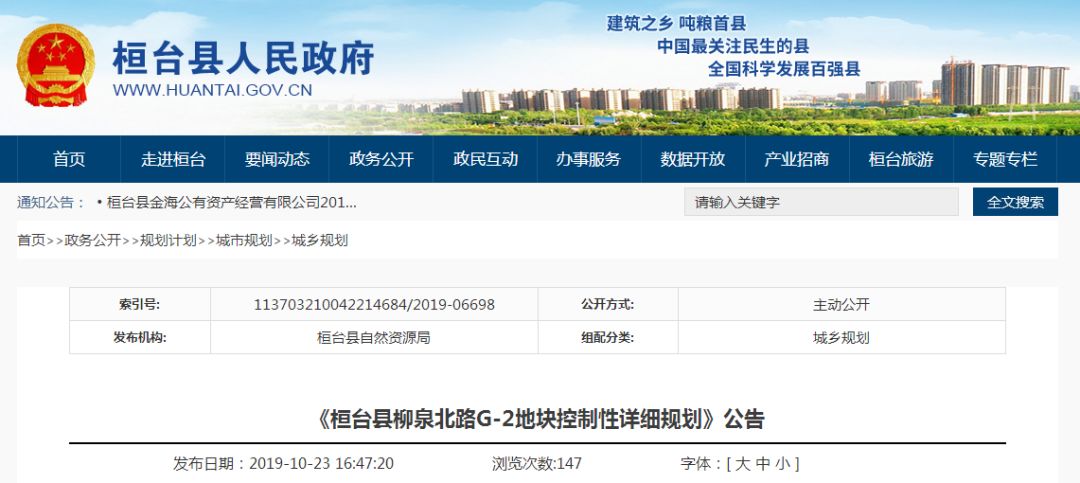
Task: Click the 城乡规划 category table cell
Action: [x=842, y=338]
